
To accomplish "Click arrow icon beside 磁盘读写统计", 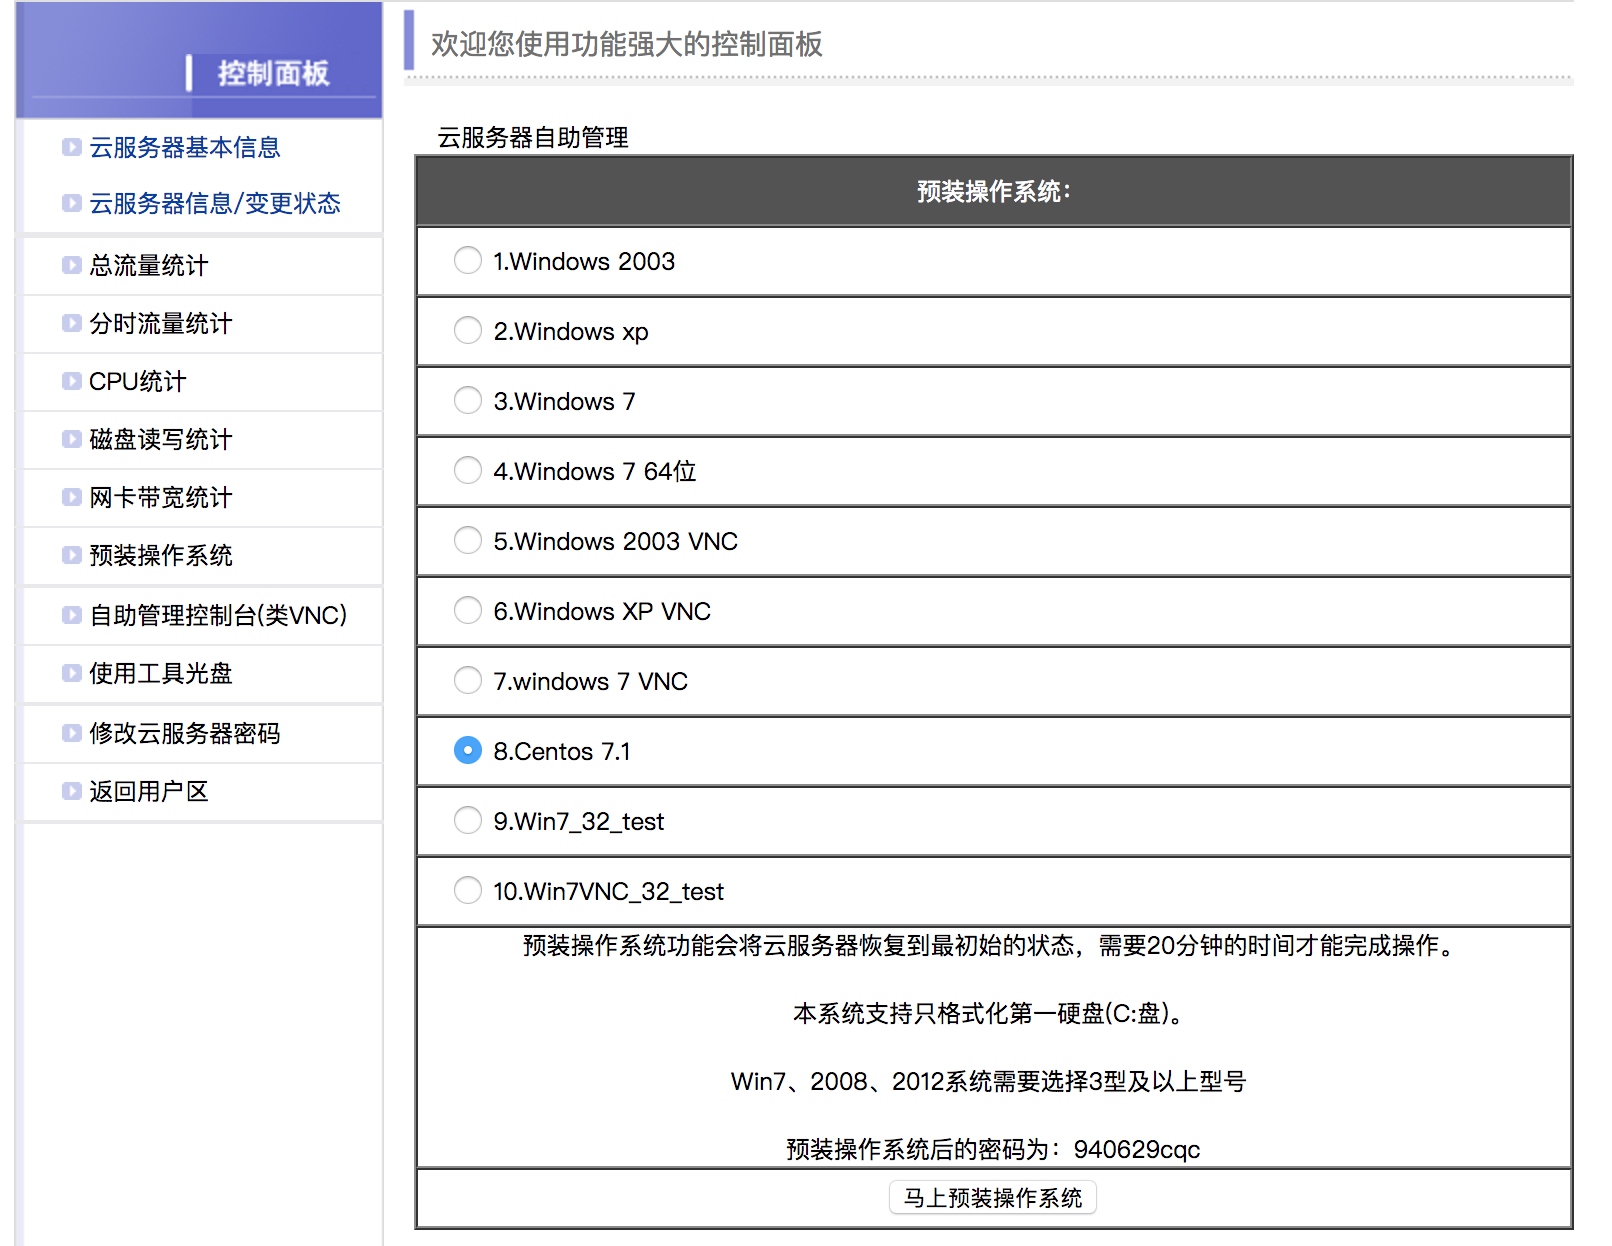I will 71,439.
